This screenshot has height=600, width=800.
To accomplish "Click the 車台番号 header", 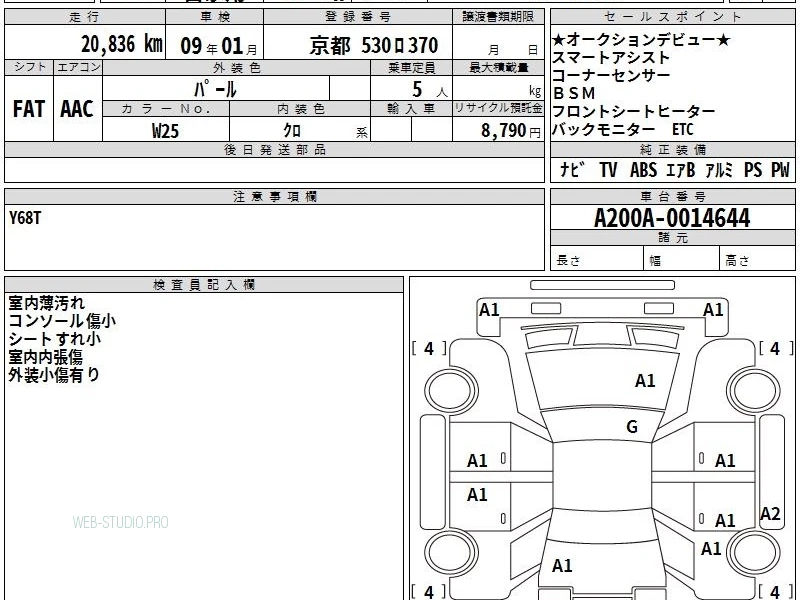I will 672,196.
